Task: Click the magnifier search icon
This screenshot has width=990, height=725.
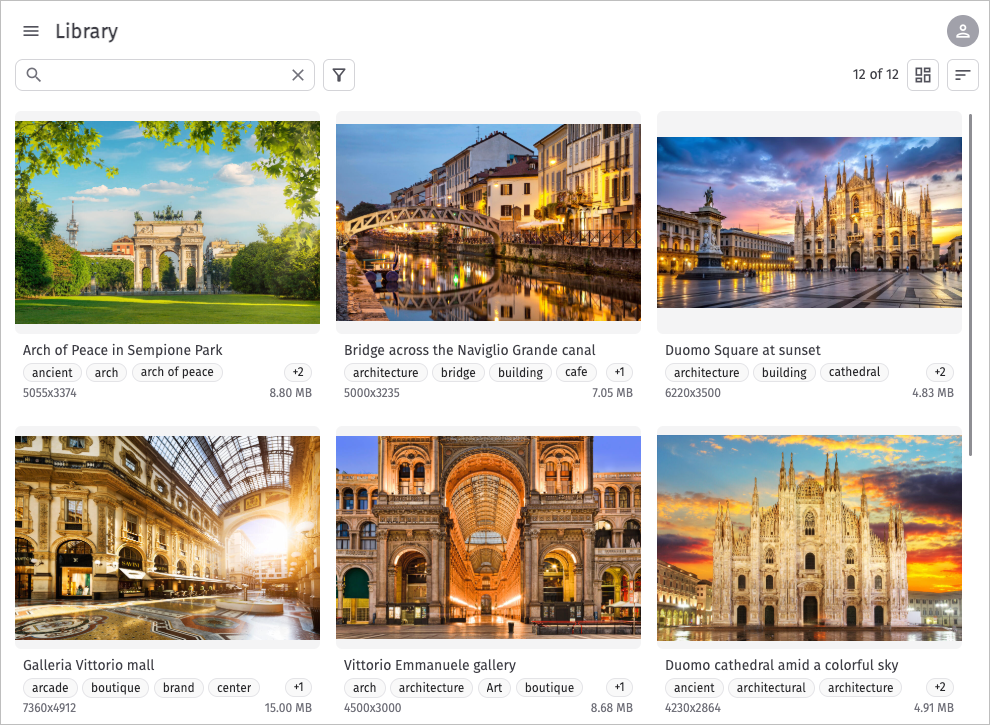Action: click(34, 75)
